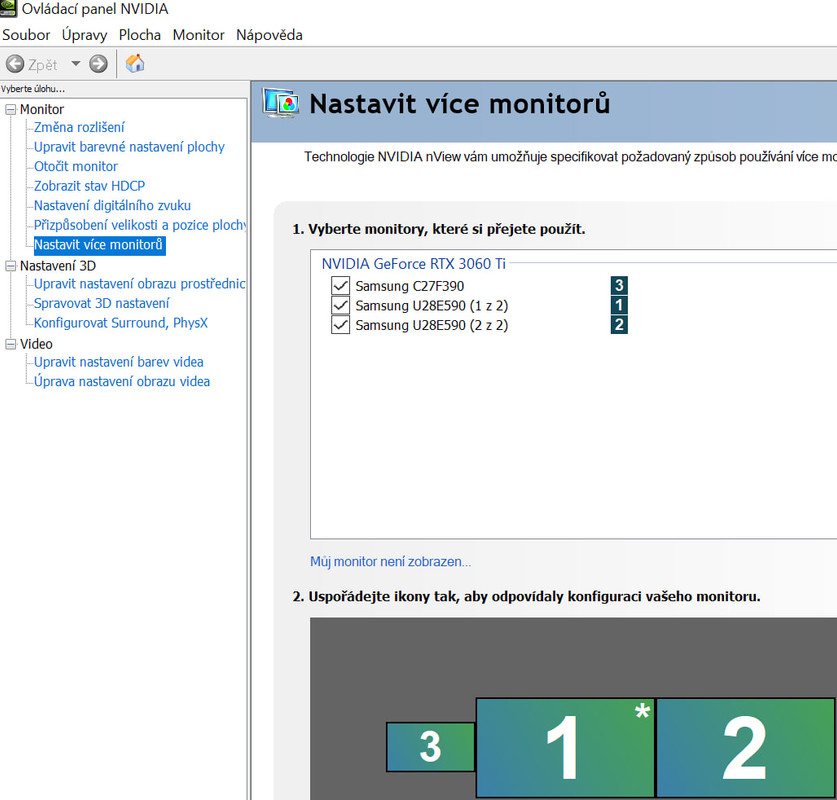The image size is (837, 800).
Task: Open the Nápověda menu
Action: coord(270,35)
